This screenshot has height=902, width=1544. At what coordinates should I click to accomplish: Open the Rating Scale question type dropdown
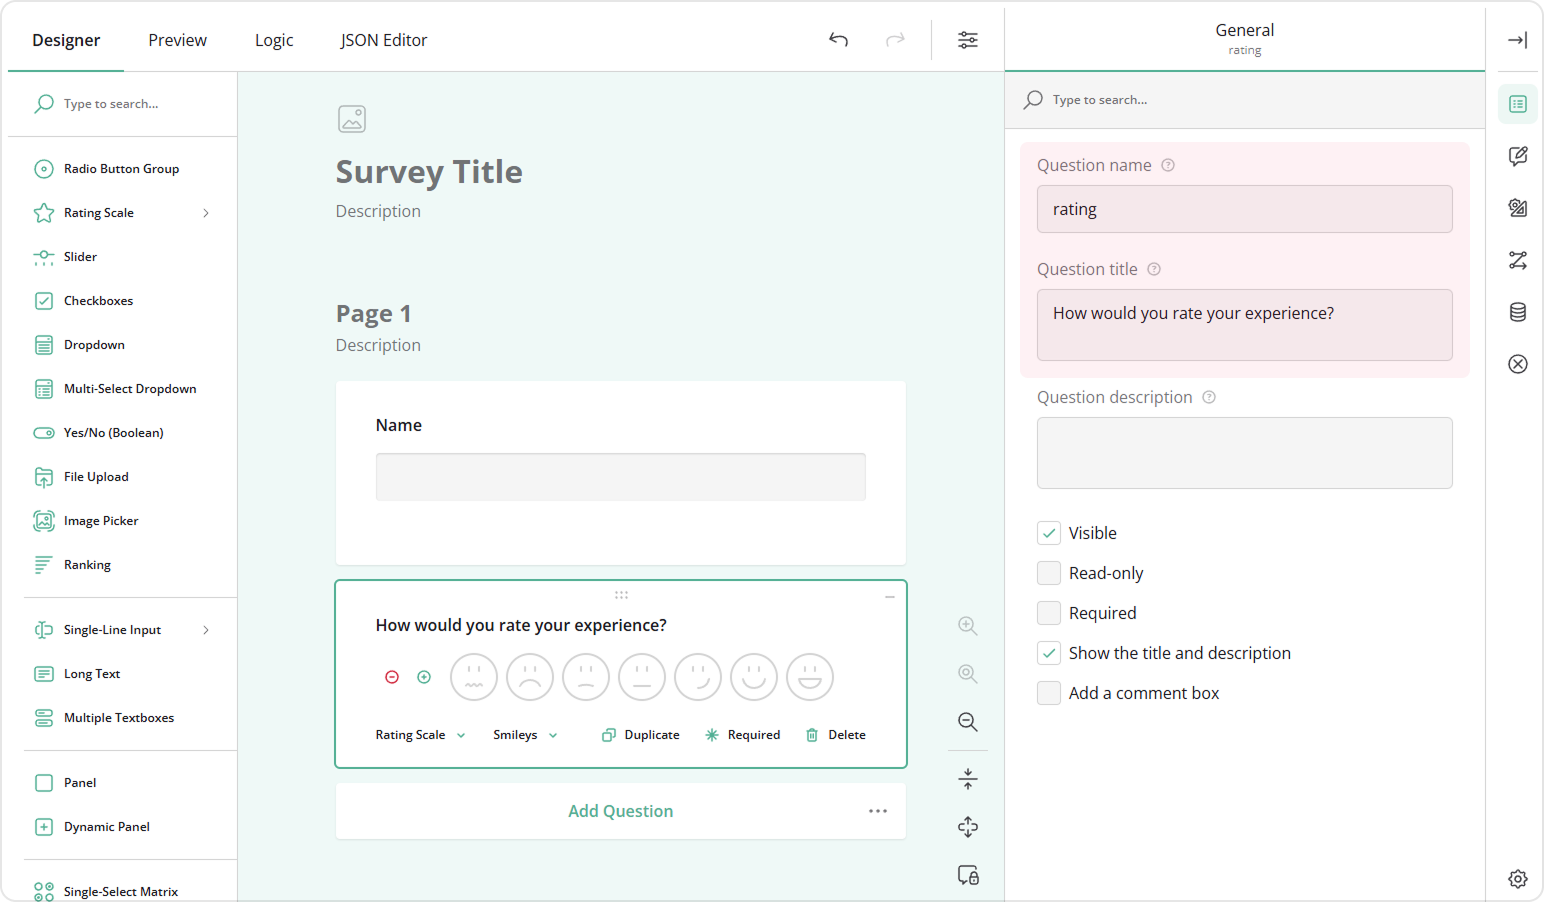tap(420, 735)
